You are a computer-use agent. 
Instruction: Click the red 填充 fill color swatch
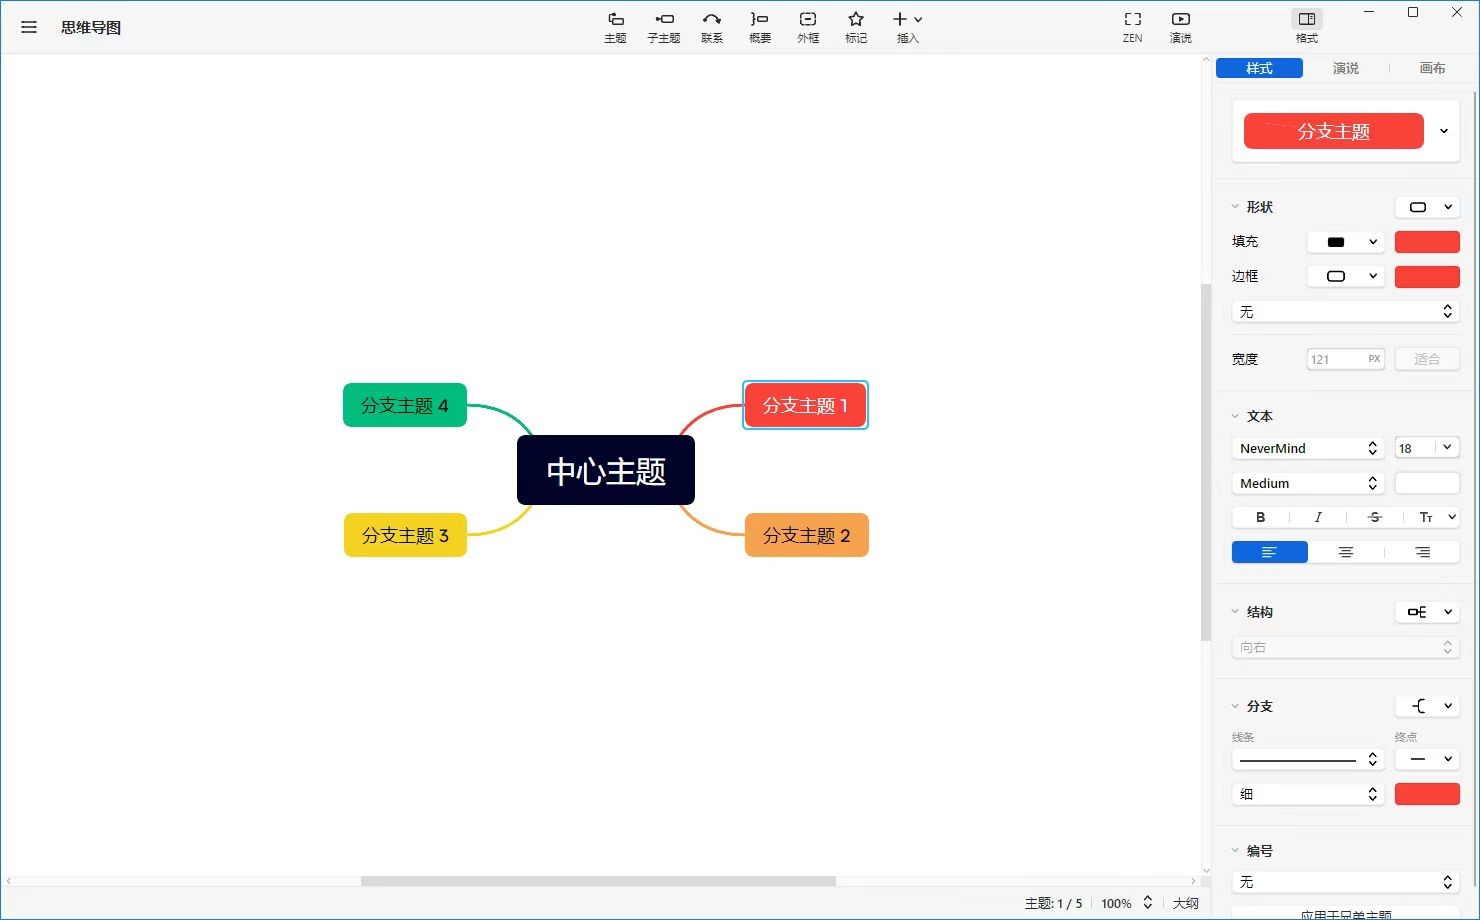point(1426,242)
